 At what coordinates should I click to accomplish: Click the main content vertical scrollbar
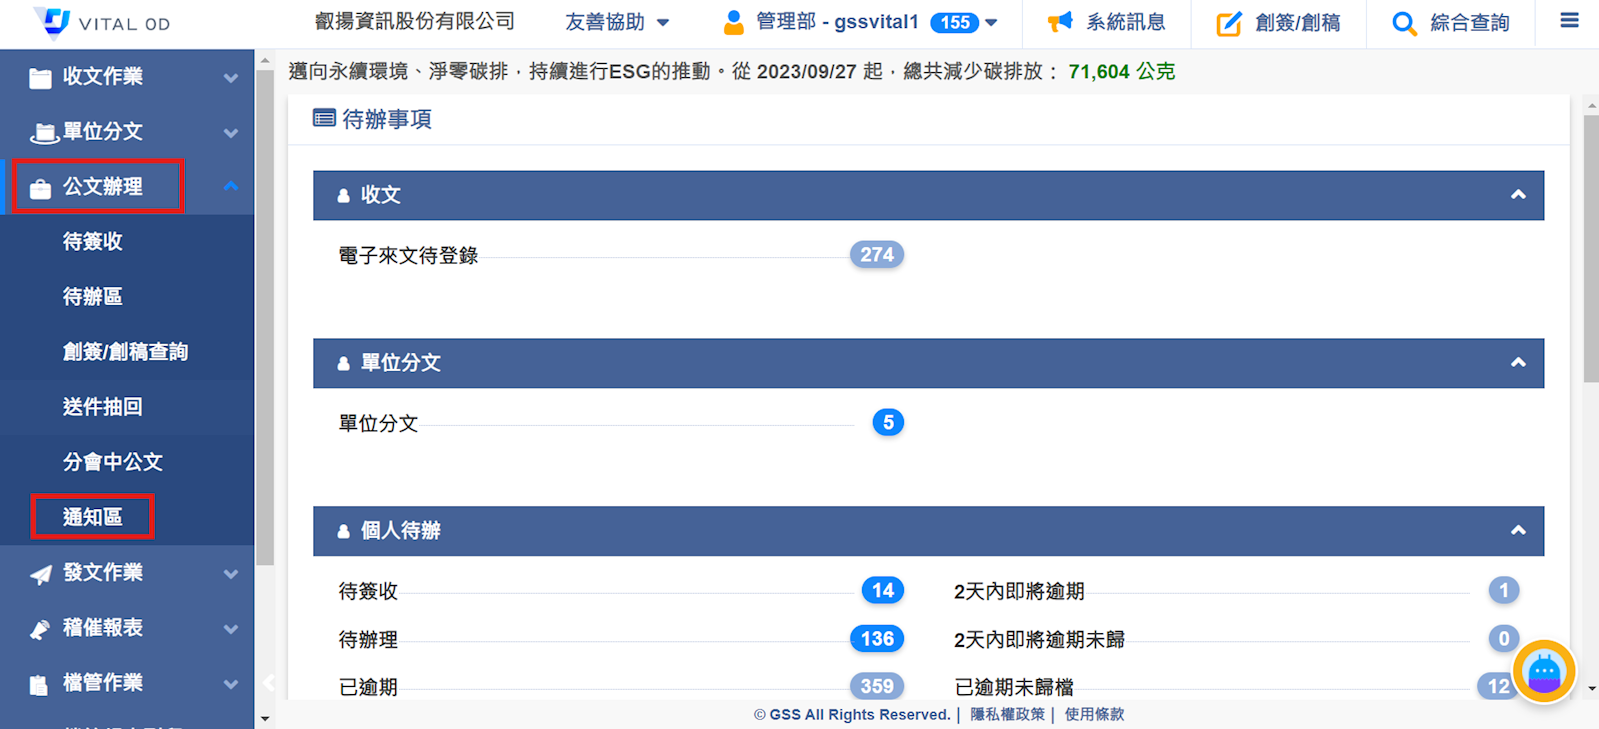[1590, 250]
